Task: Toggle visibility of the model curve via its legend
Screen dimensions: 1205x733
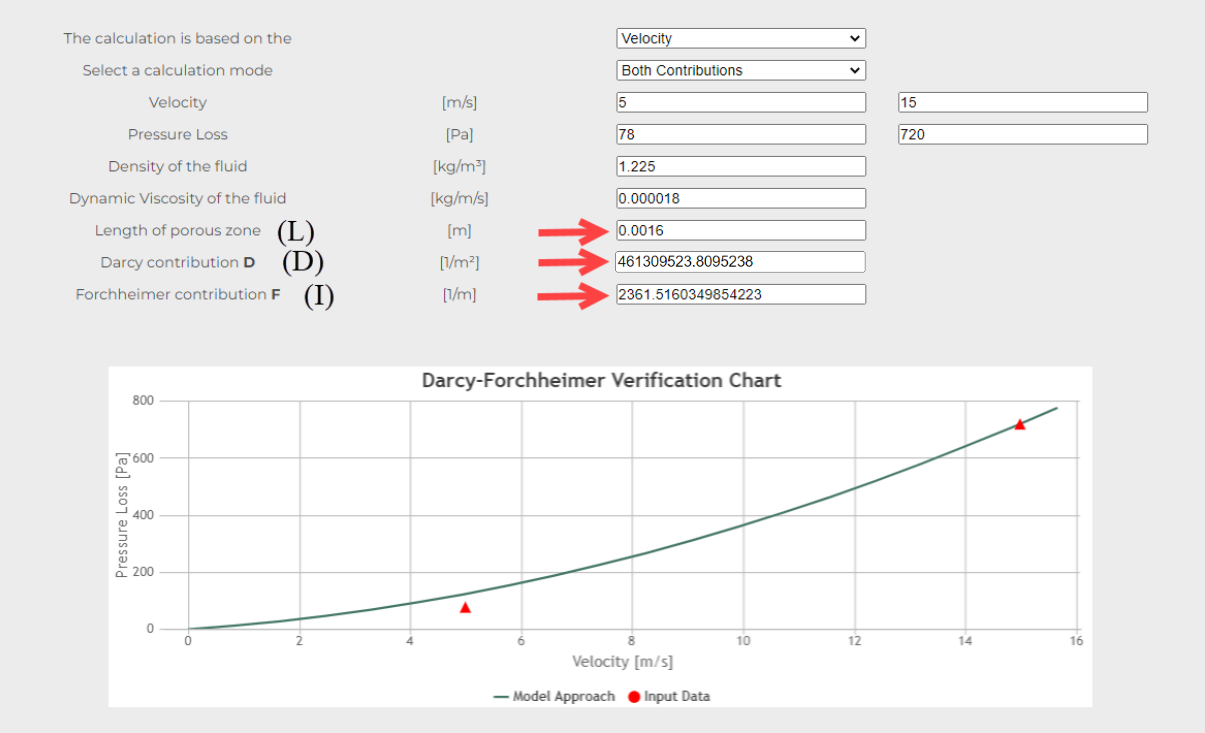Action: (528, 696)
